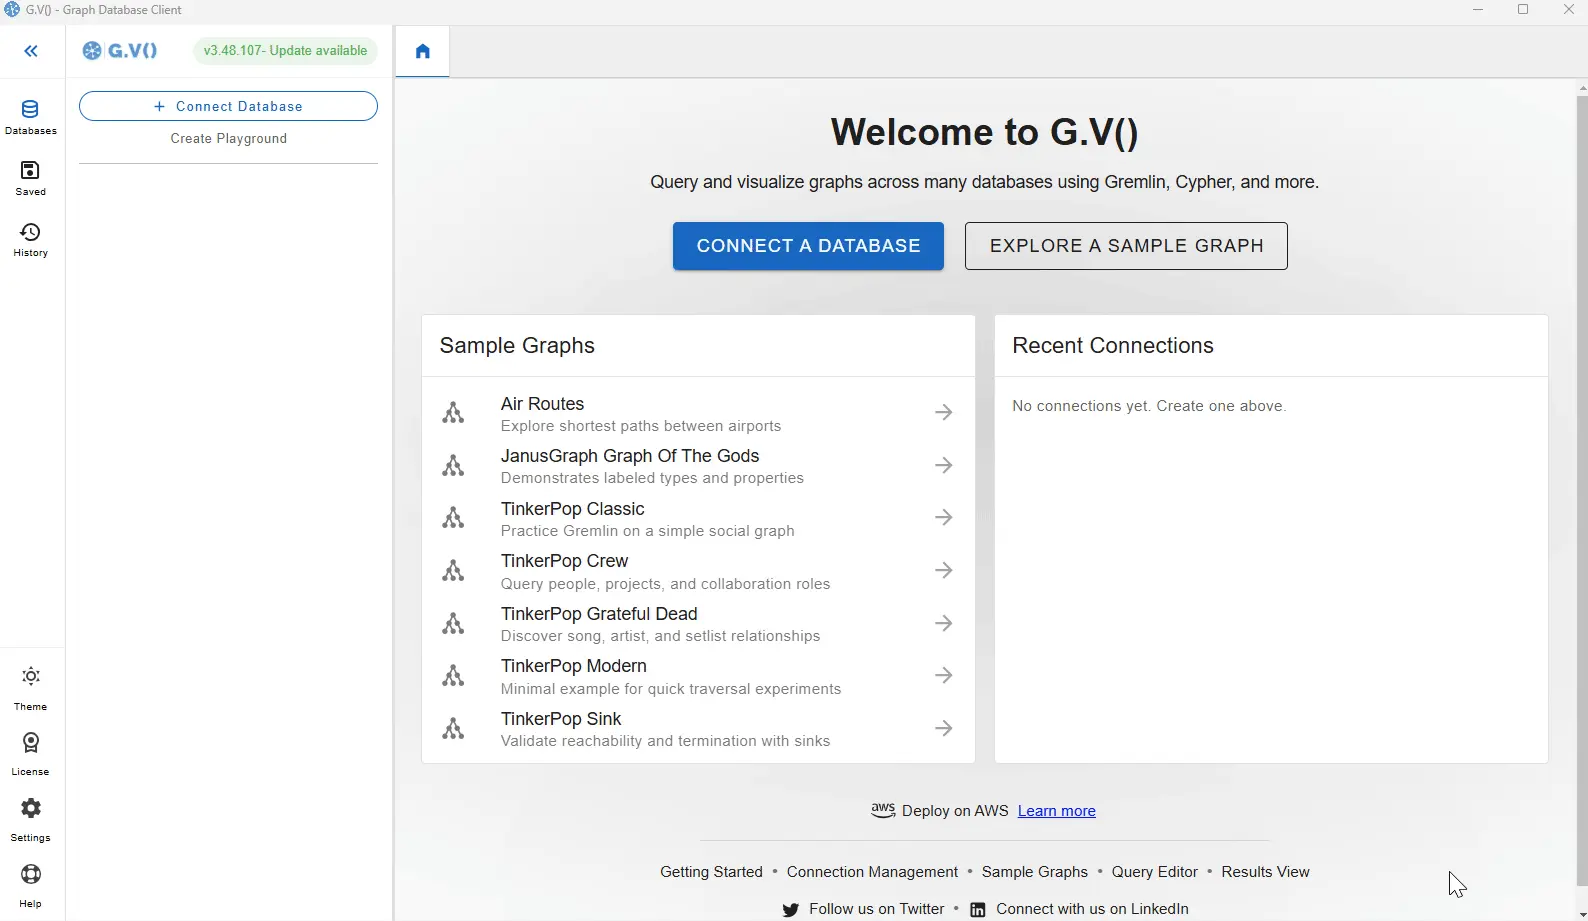Open the Databases sidebar panel
1588x921 pixels.
pyautogui.click(x=31, y=117)
